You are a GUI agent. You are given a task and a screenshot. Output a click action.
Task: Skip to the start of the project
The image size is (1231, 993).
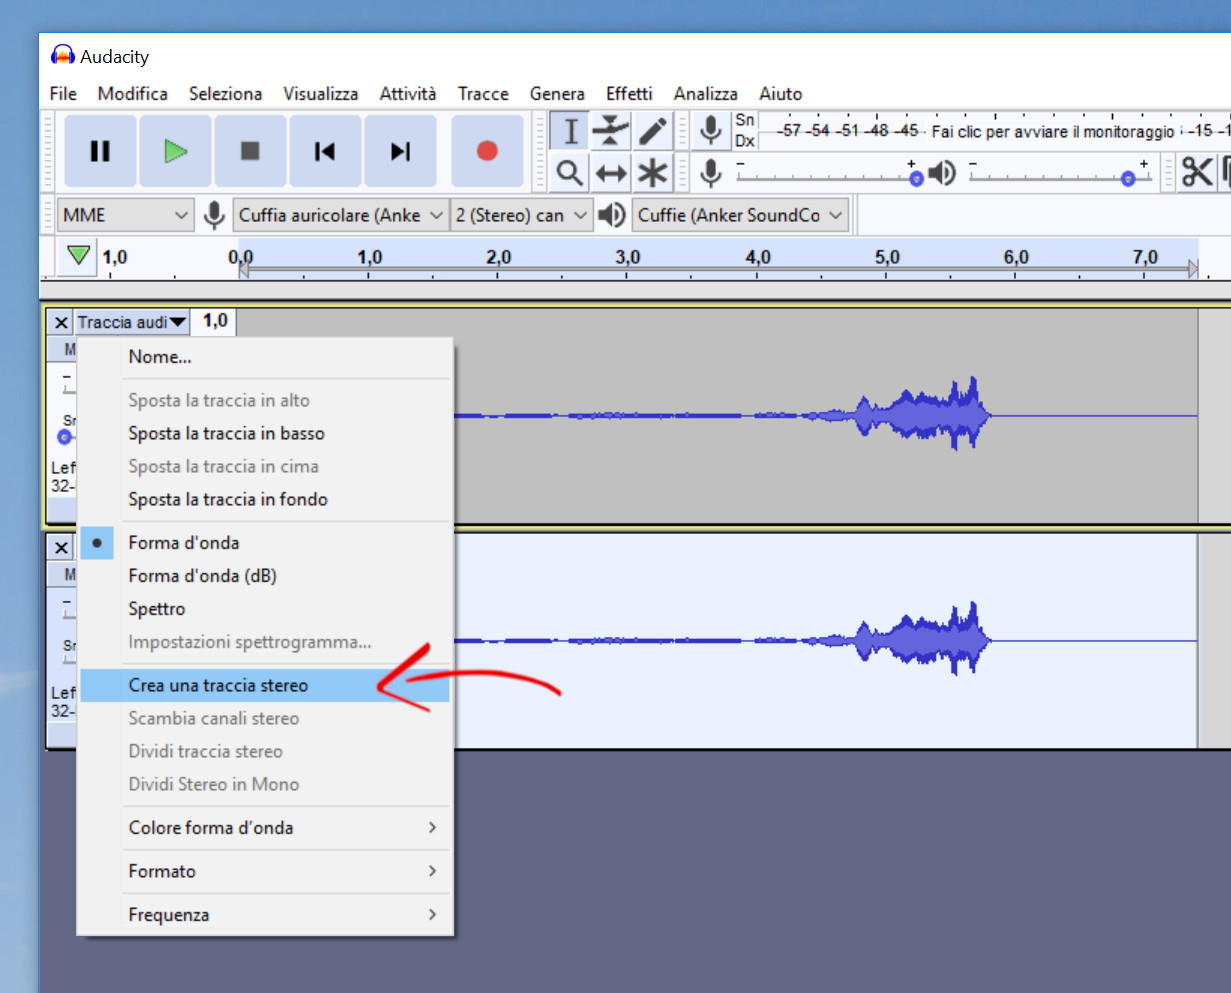point(325,151)
